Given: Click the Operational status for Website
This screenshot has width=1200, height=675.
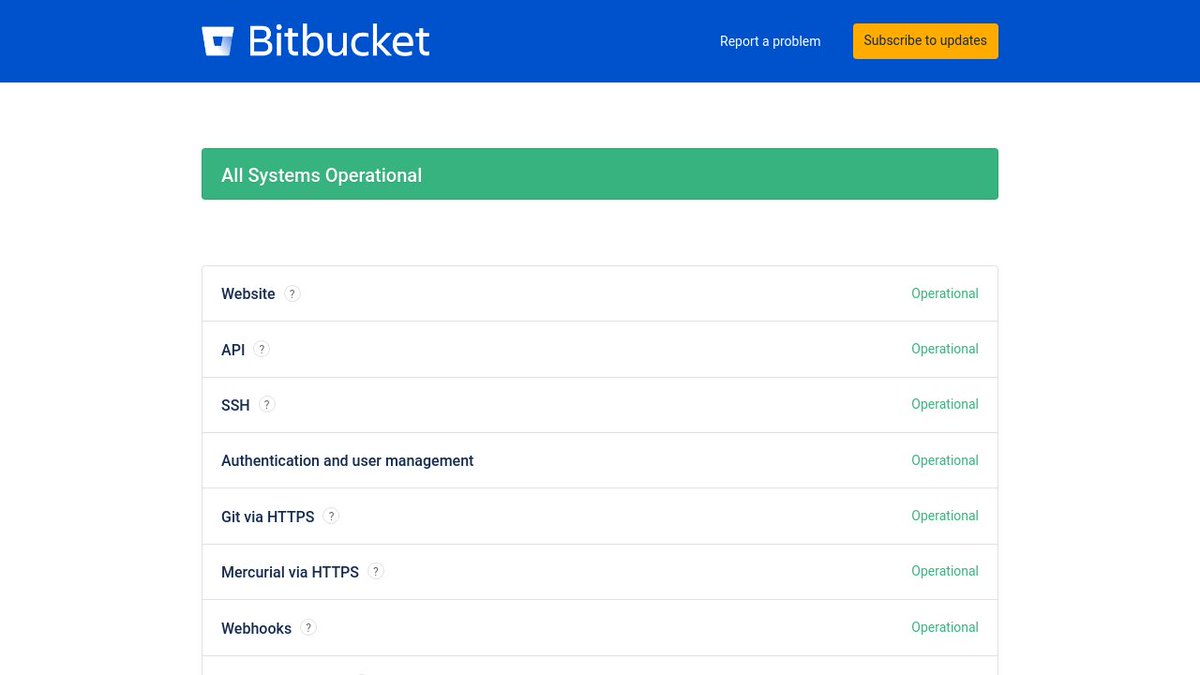Looking at the screenshot, I should [x=945, y=294].
